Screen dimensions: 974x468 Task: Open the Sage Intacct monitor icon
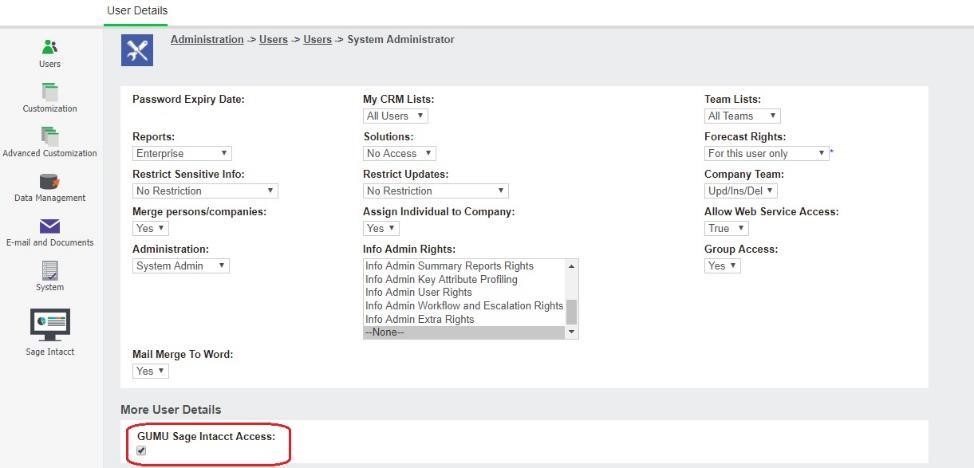pos(49,322)
